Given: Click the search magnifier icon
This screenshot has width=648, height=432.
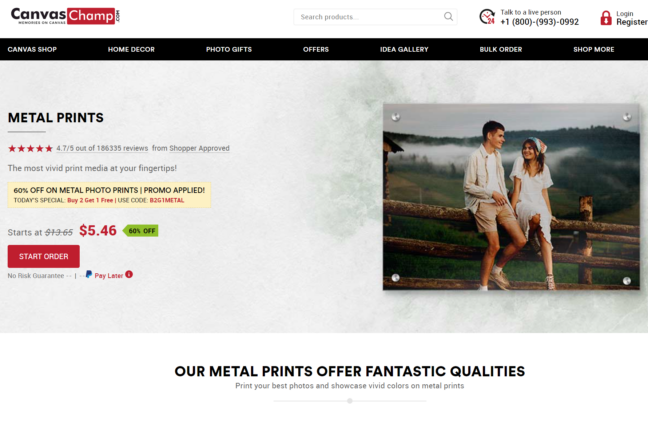Looking at the screenshot, I should pyautogui.click(x=448, y=17).
